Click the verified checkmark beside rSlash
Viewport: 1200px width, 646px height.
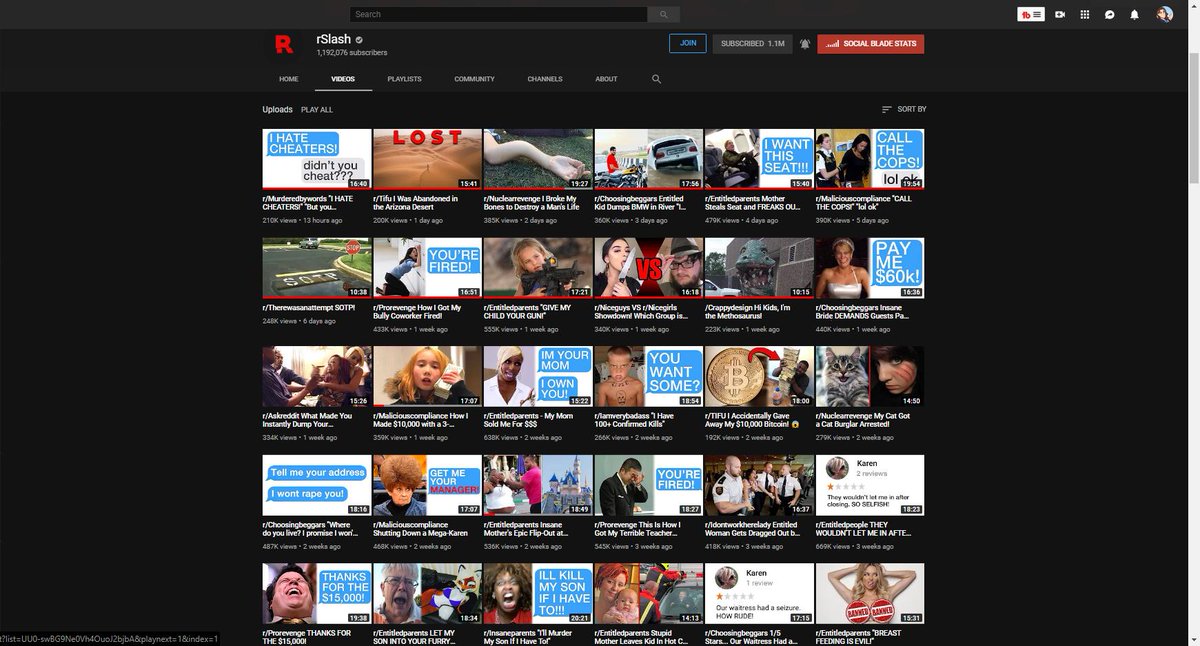pyautogui.click(x=359, y=40)
